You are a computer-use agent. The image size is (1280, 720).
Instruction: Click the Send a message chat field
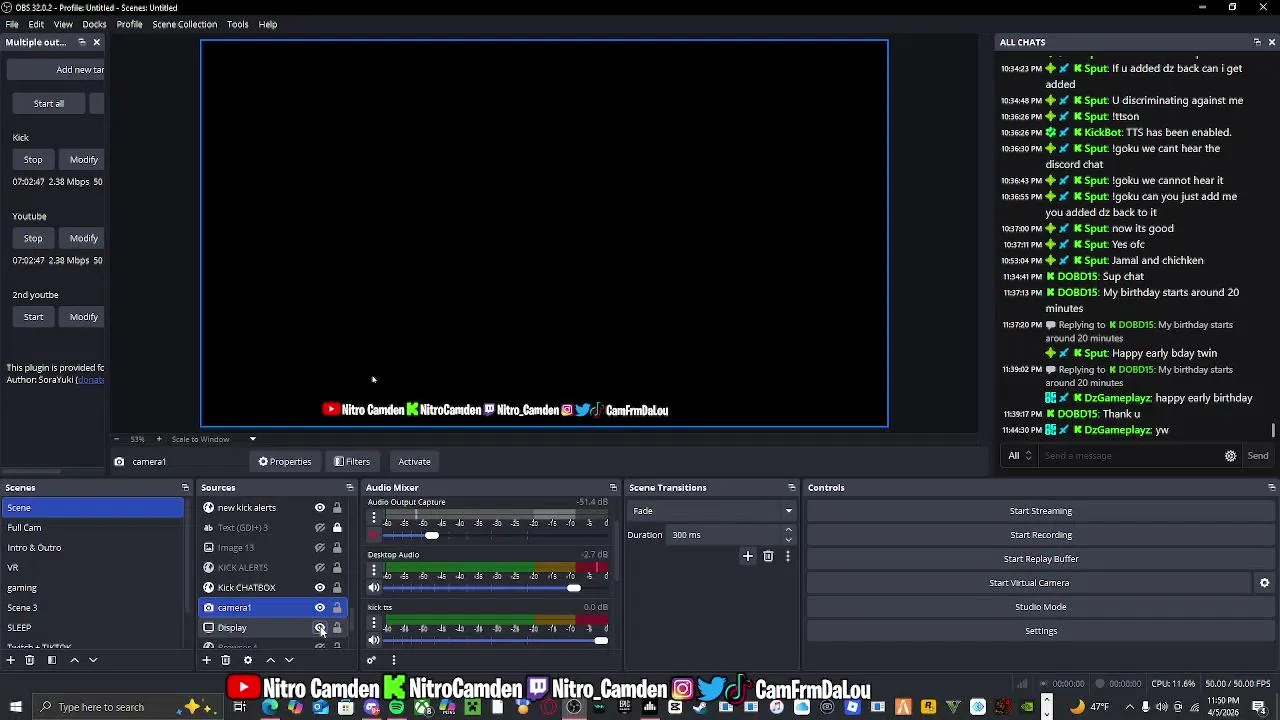(x=1130, y=456)
